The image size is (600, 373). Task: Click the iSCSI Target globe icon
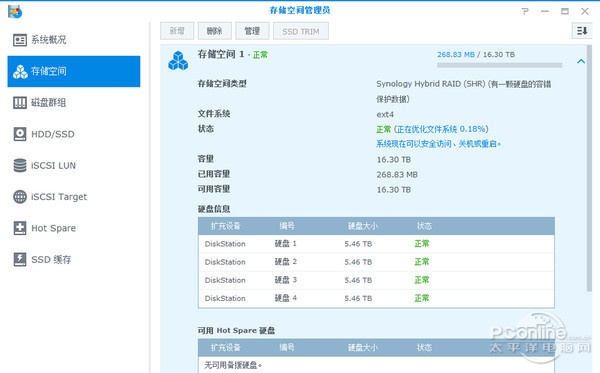(20, 197)
